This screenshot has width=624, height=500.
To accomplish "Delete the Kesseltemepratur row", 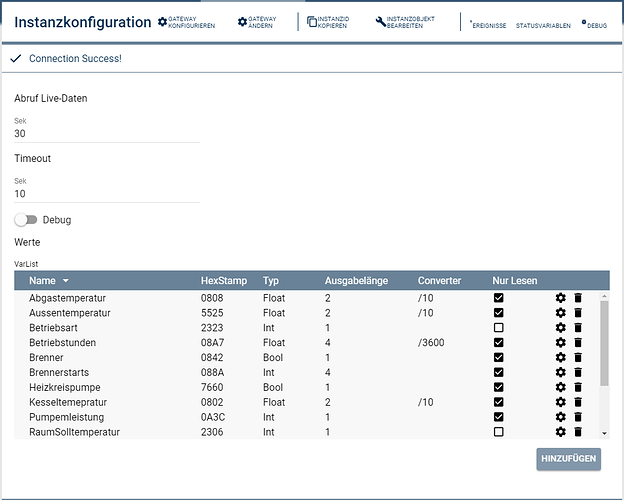I will click(x=578, y=402).
